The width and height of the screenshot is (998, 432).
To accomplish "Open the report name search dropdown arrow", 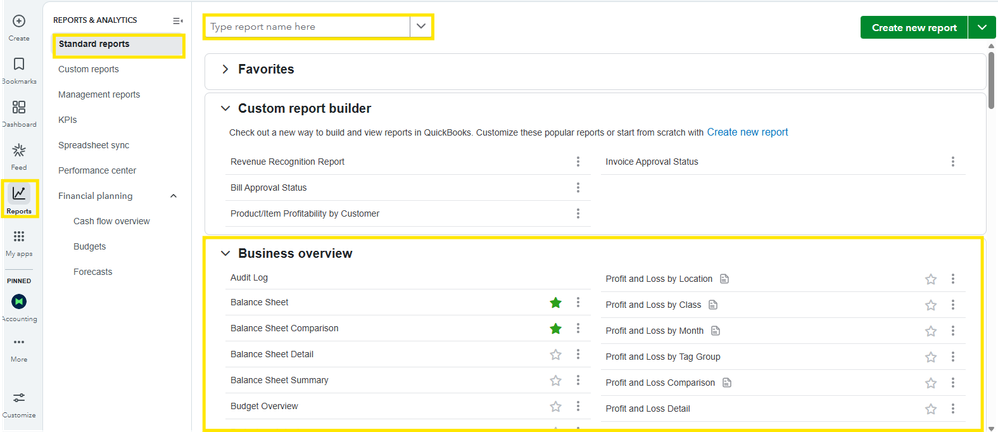I will tap(420, 27).
